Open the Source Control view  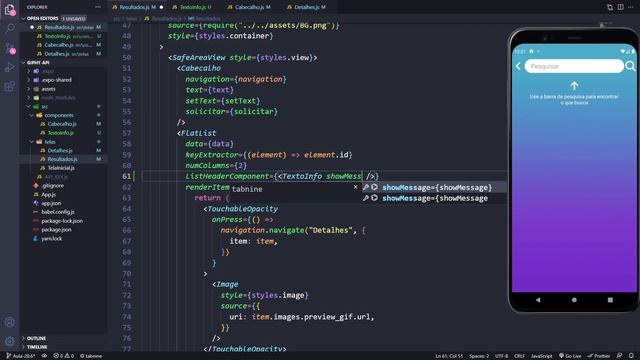[10, 48]
